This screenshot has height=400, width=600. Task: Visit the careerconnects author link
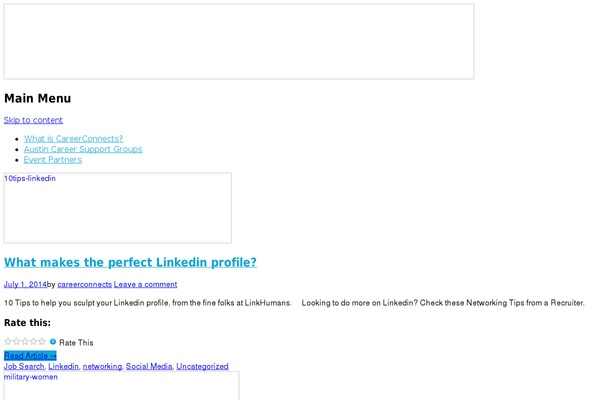coord(84,284)
